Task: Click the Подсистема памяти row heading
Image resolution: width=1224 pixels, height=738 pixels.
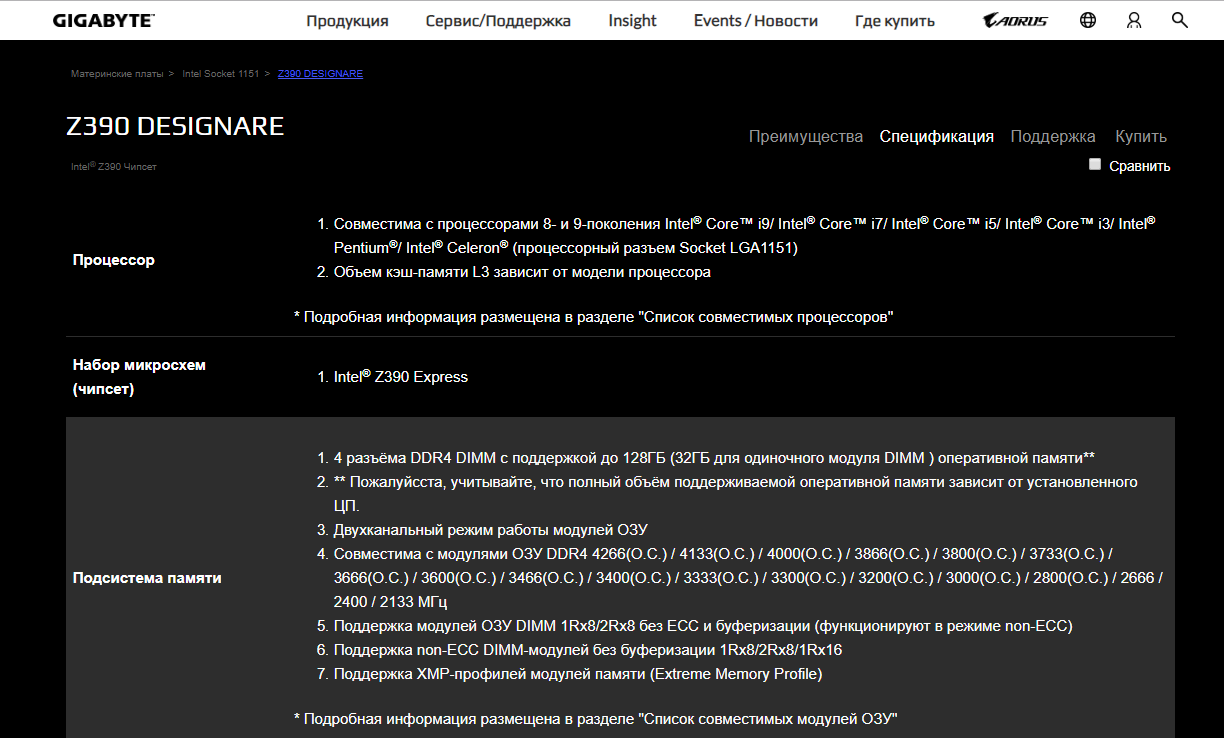Action: tap(147, 578)
